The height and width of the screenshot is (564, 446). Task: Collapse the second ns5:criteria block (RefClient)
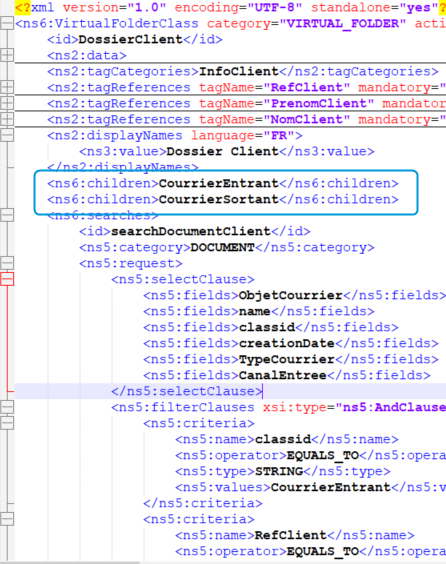tap(7, 519)
